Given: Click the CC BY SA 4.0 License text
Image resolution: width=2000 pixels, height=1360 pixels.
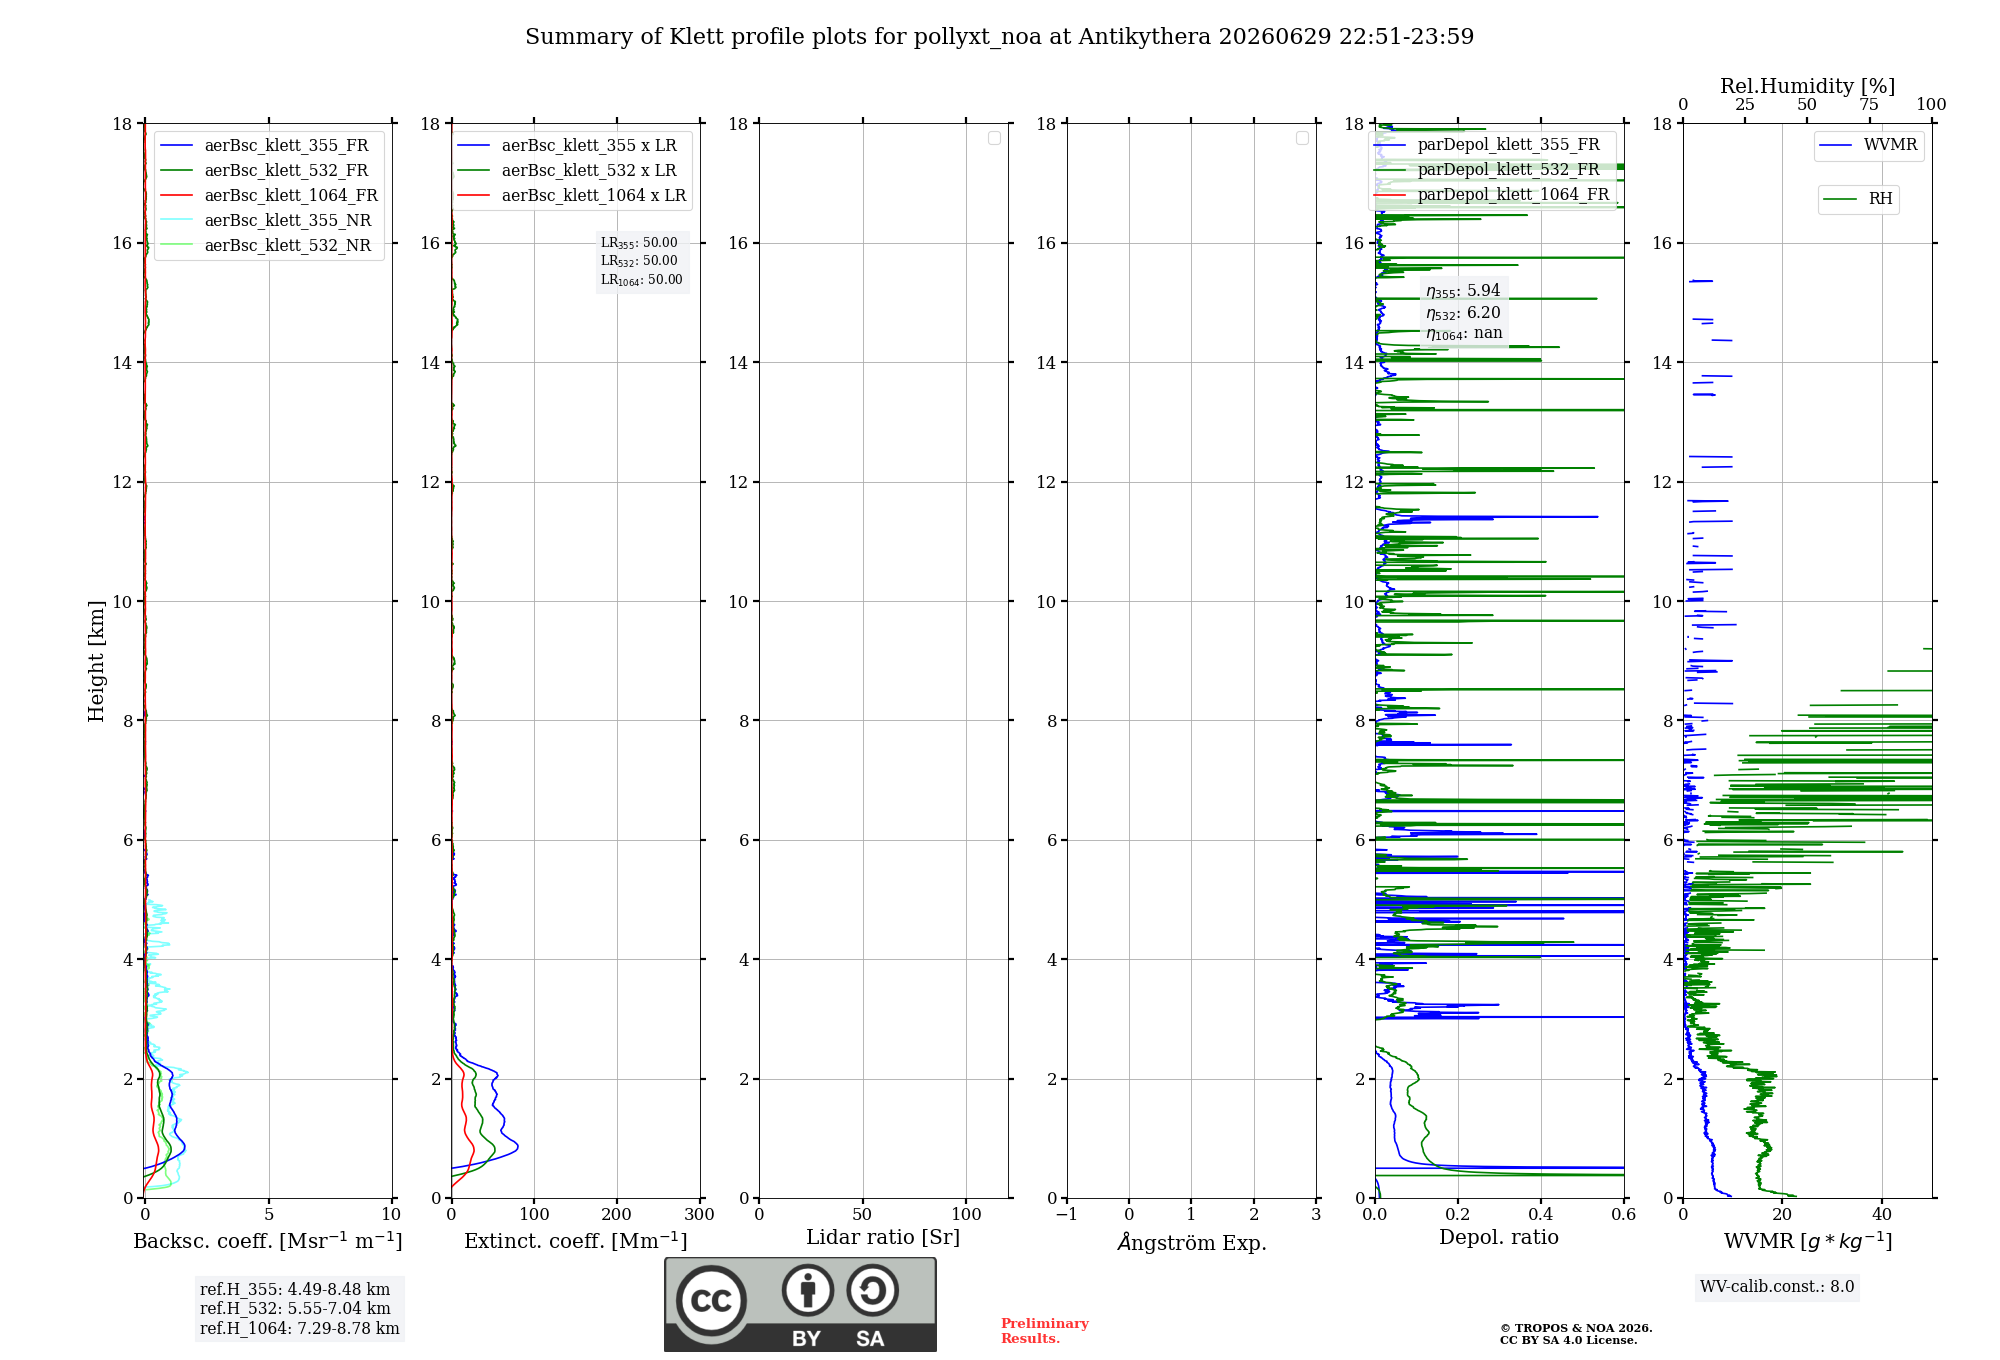Looking at the screenshot, I should point(1569,1340).
